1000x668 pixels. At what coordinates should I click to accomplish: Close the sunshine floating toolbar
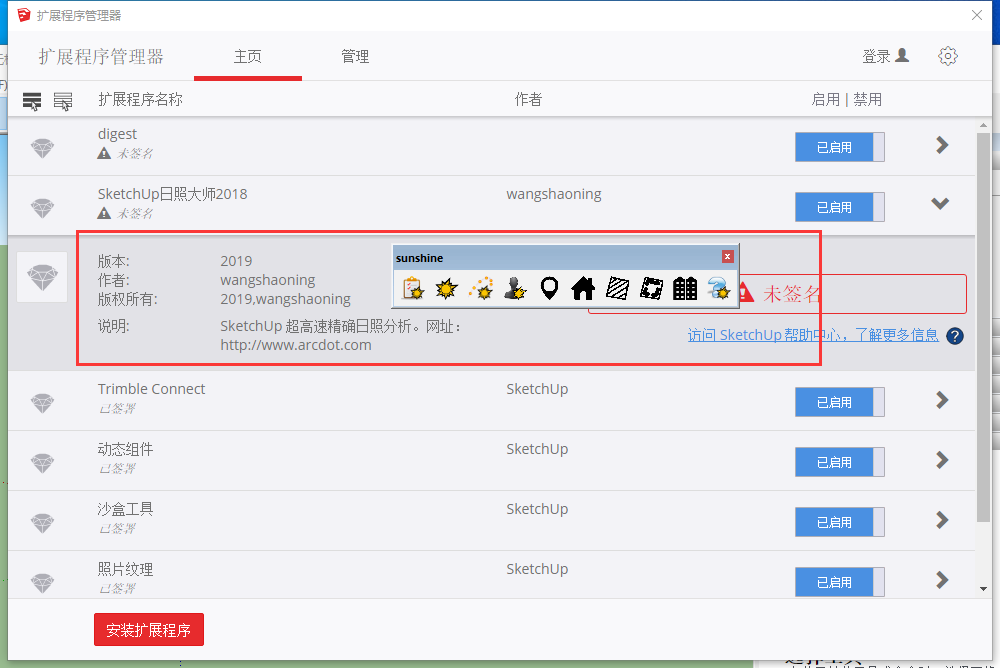click(728, 256)
